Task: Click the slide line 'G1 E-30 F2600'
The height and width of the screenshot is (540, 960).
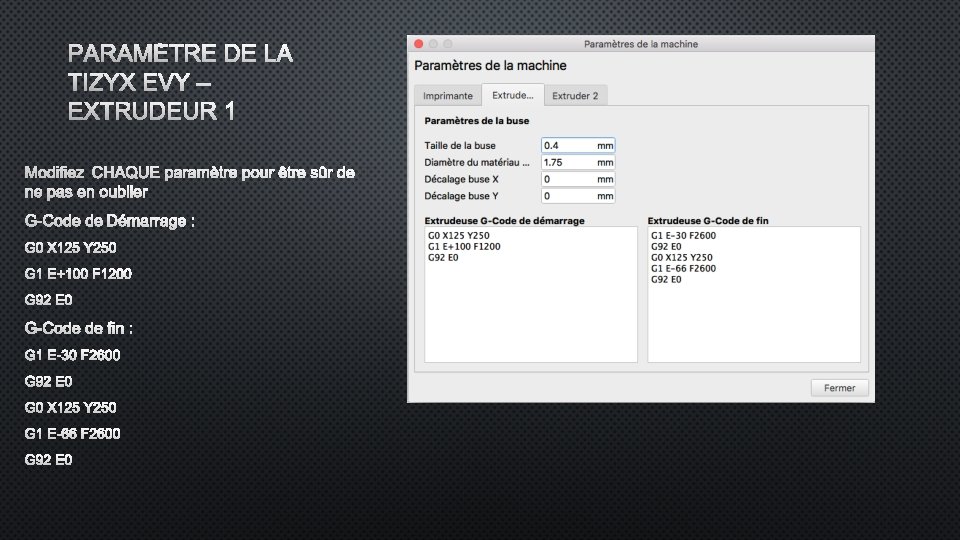Action: (72, 355)
